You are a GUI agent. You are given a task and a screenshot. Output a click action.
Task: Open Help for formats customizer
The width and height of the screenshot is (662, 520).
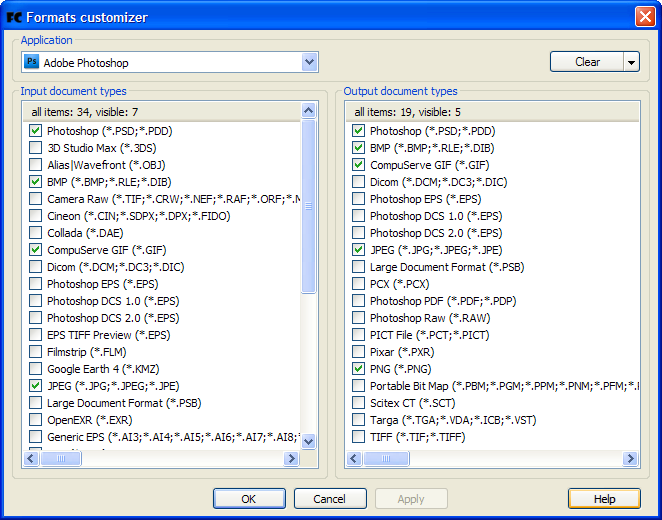604,499
